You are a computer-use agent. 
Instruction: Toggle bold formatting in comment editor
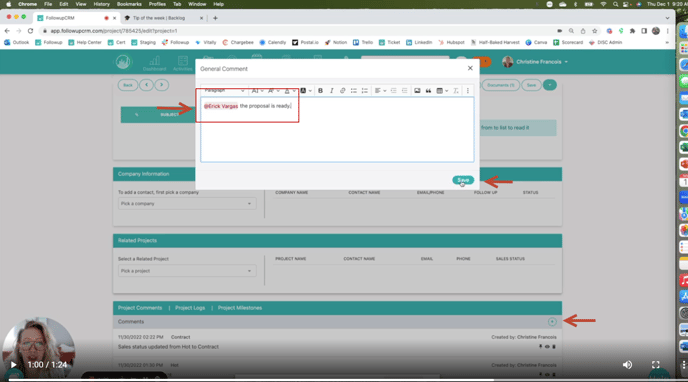tap(320, 91)
